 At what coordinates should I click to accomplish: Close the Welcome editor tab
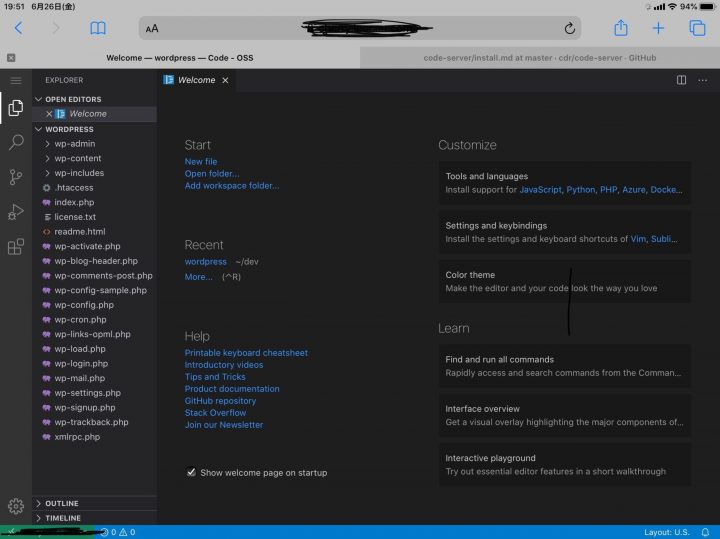[225, 80]
